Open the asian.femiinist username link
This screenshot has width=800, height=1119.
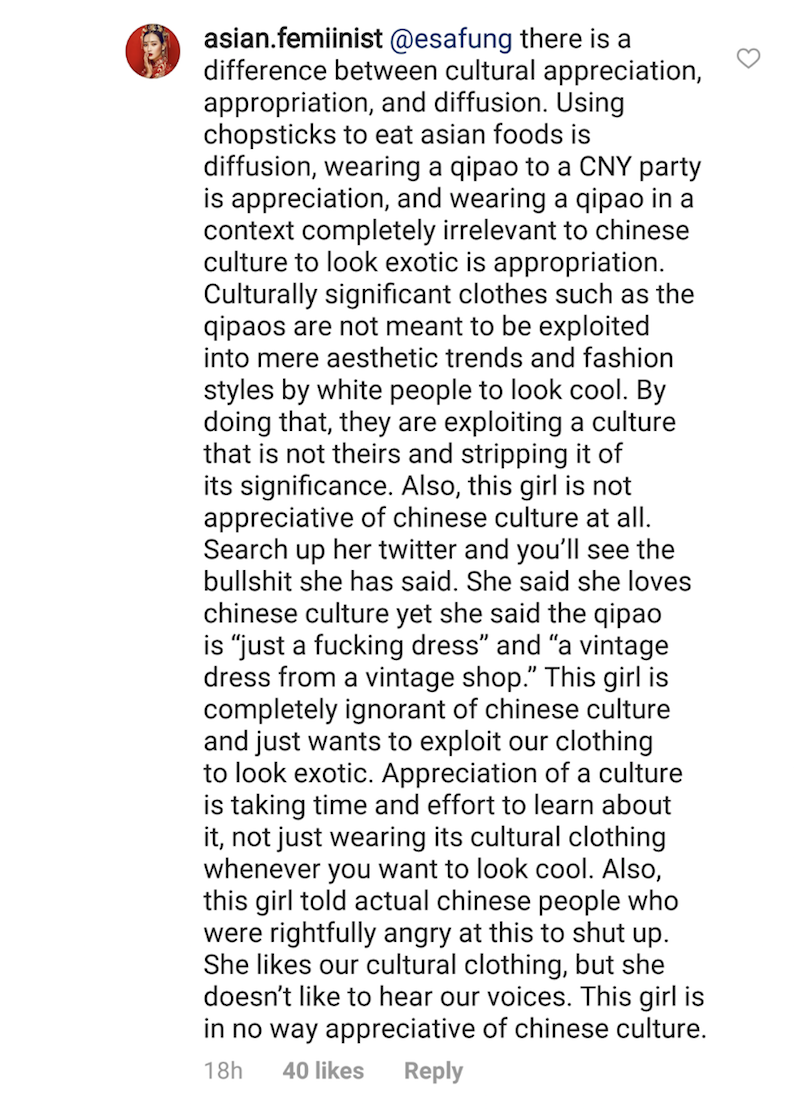tap(293, 39)
